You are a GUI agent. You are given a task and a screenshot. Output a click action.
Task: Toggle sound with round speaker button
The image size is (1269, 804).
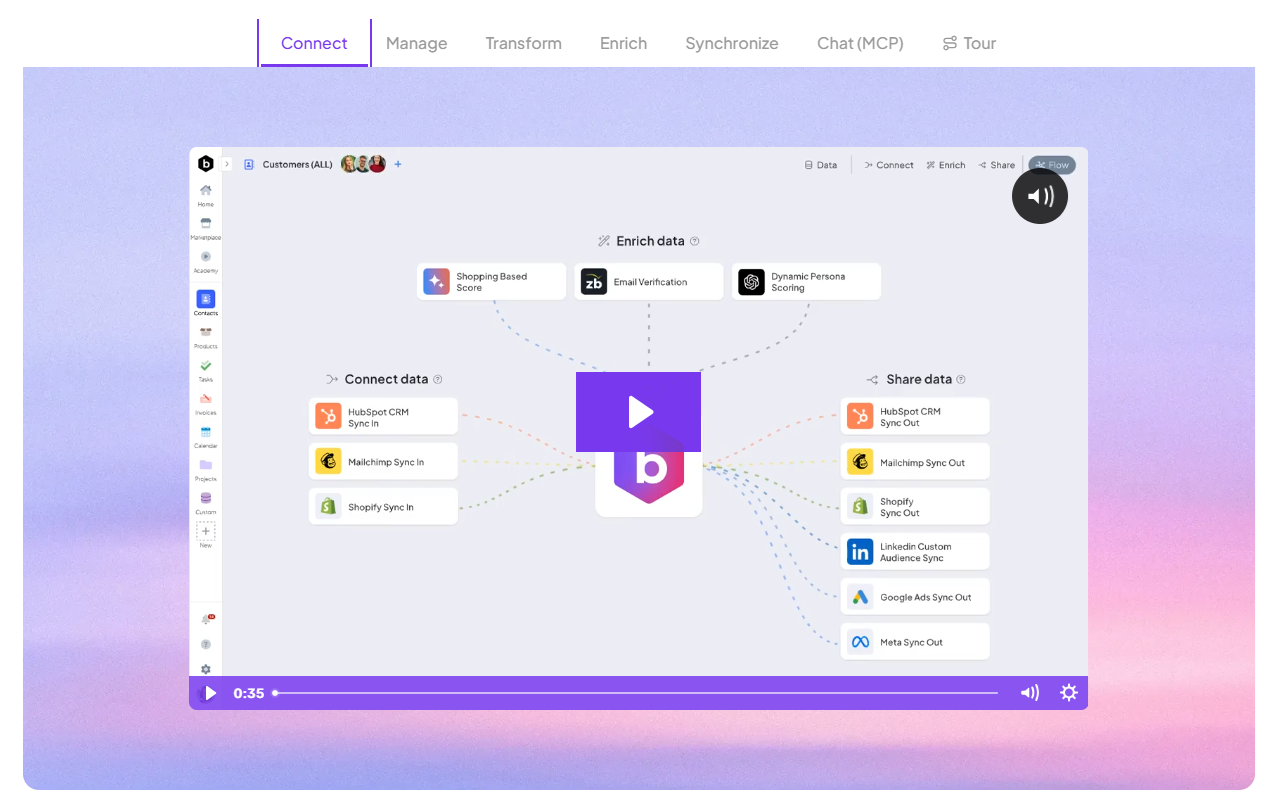[1040, 196]
